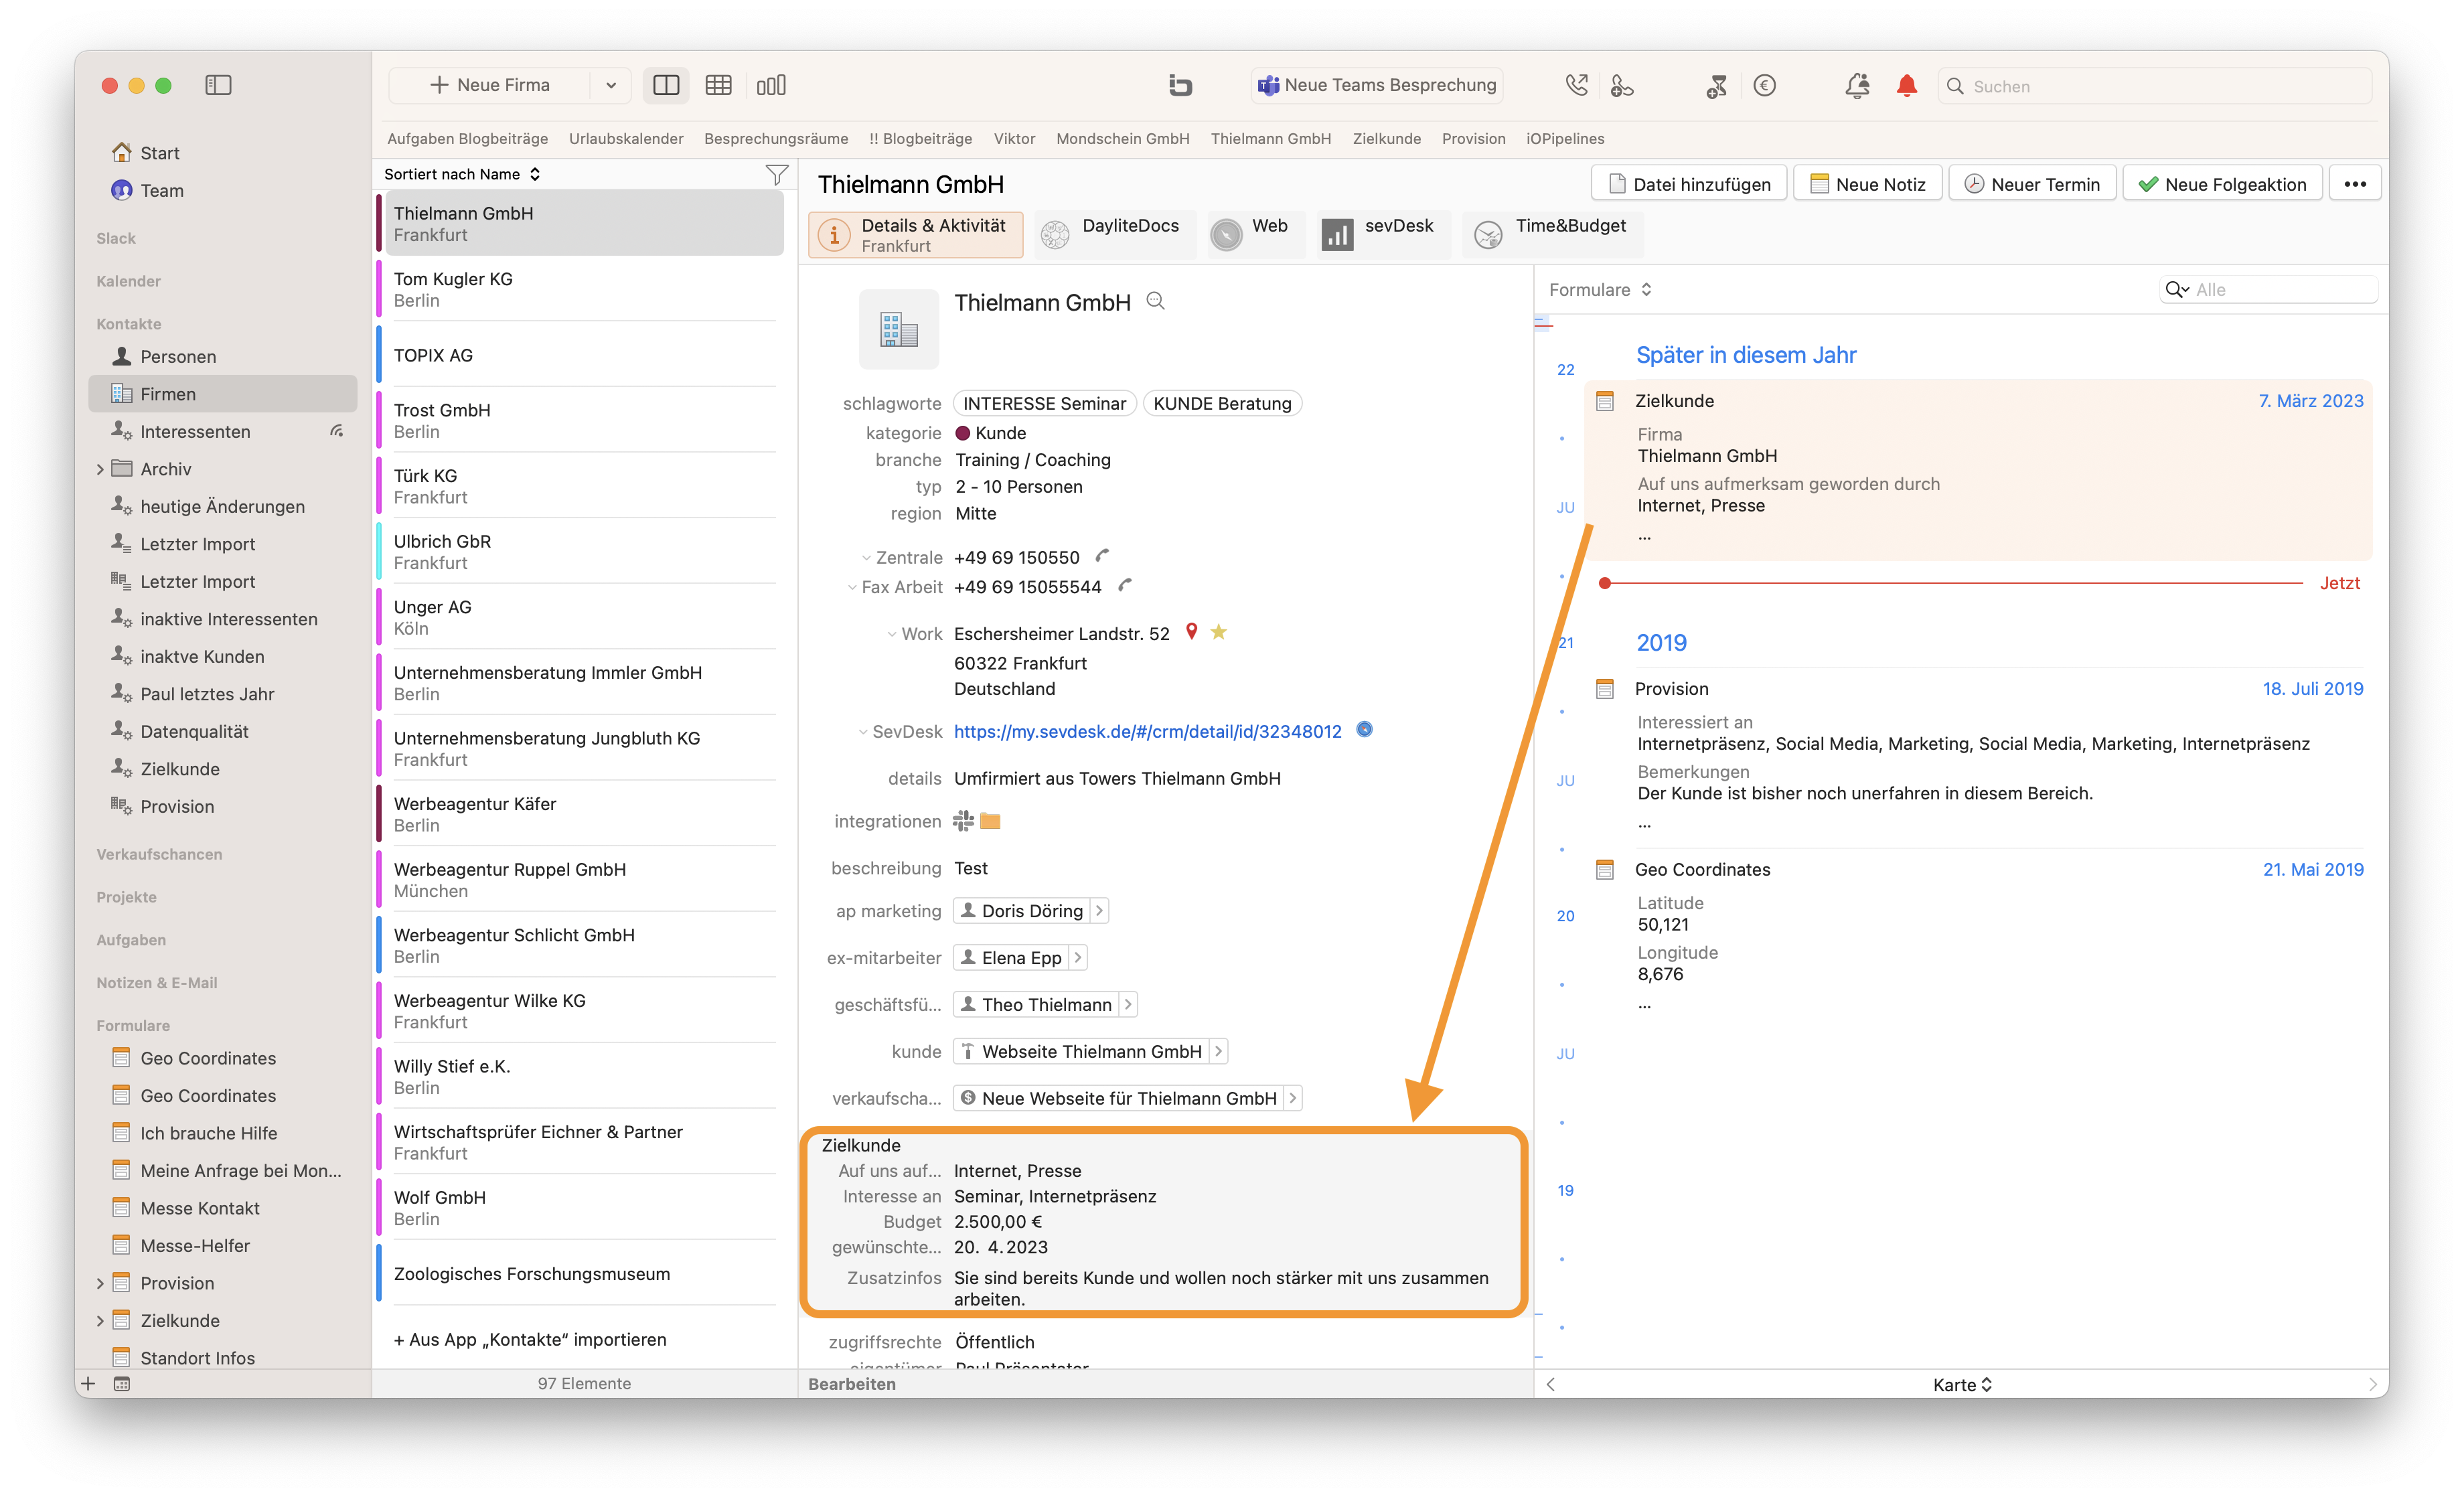Viewport: 2464px width, 1497px height.
Task: Click the map pin next to Work address
Action: (x=1191, y=631)
